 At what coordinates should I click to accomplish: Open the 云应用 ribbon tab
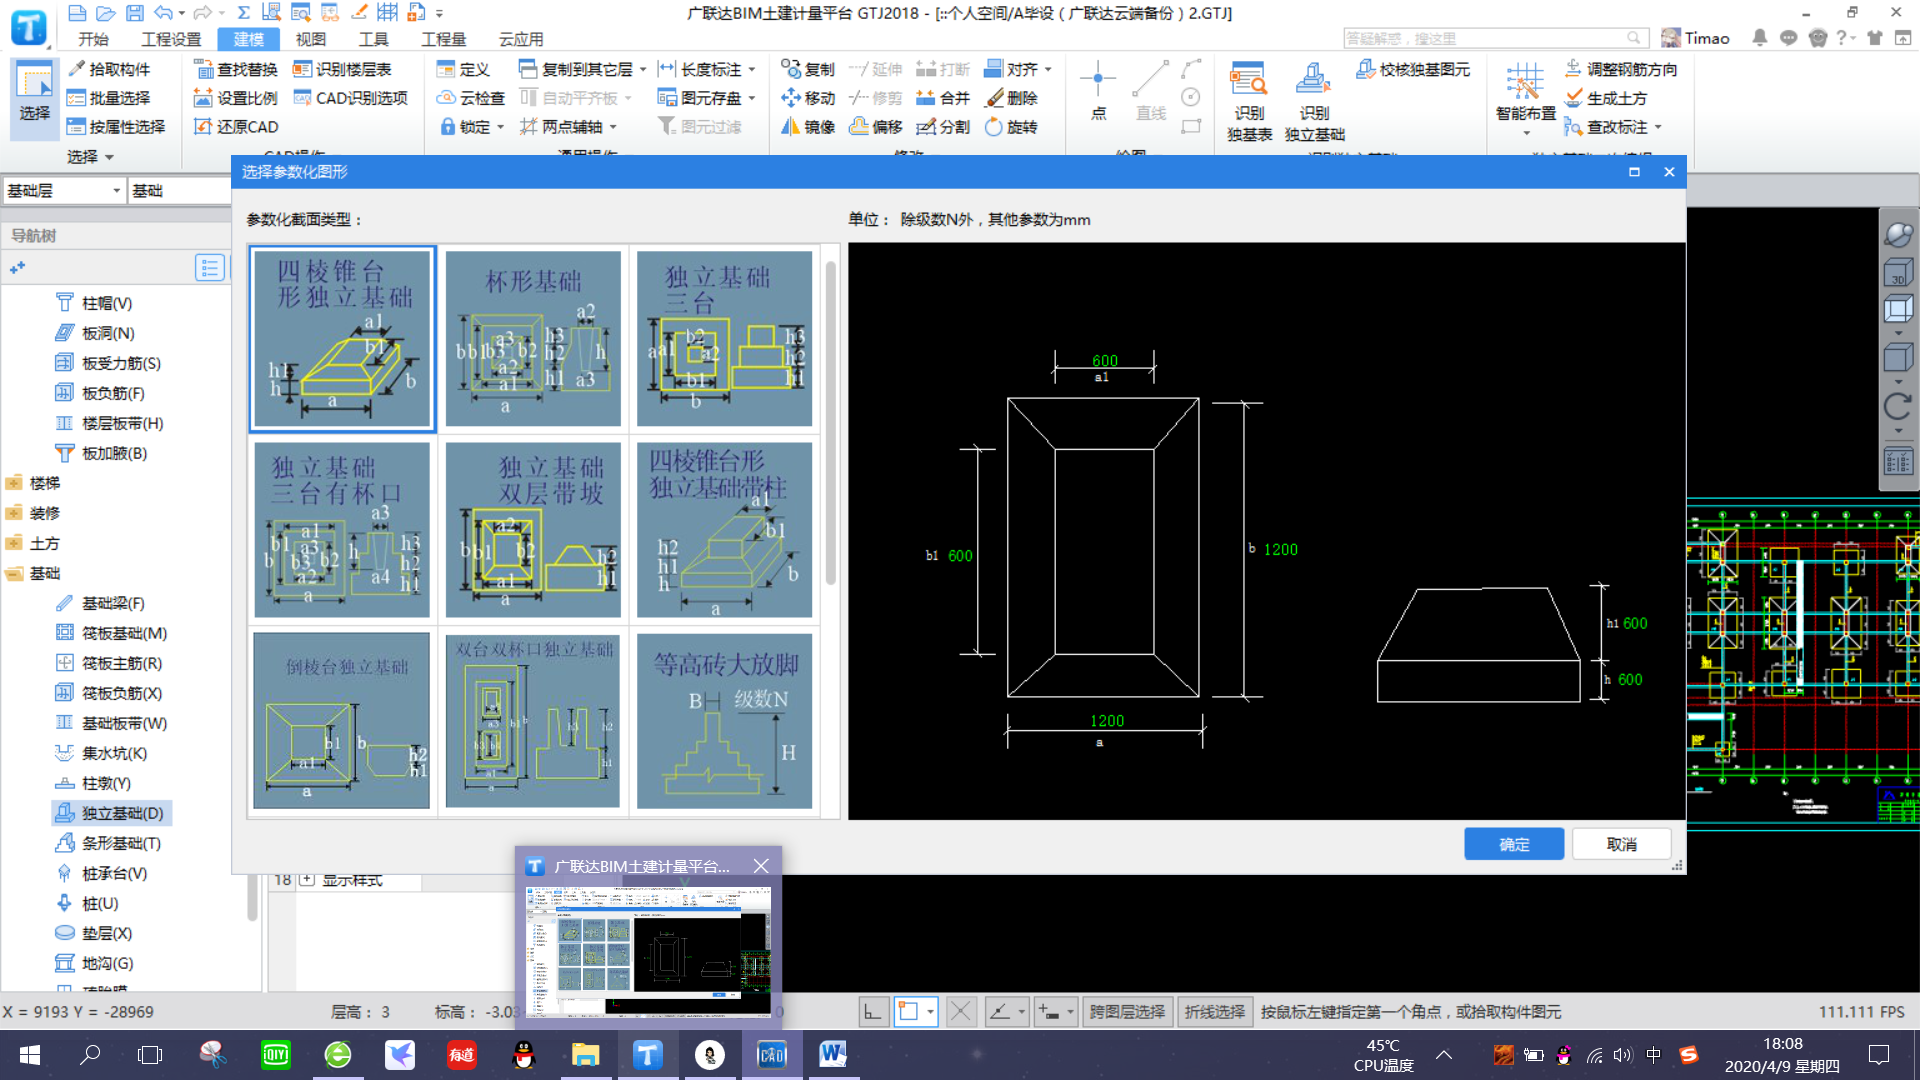[x=521, y=39]
